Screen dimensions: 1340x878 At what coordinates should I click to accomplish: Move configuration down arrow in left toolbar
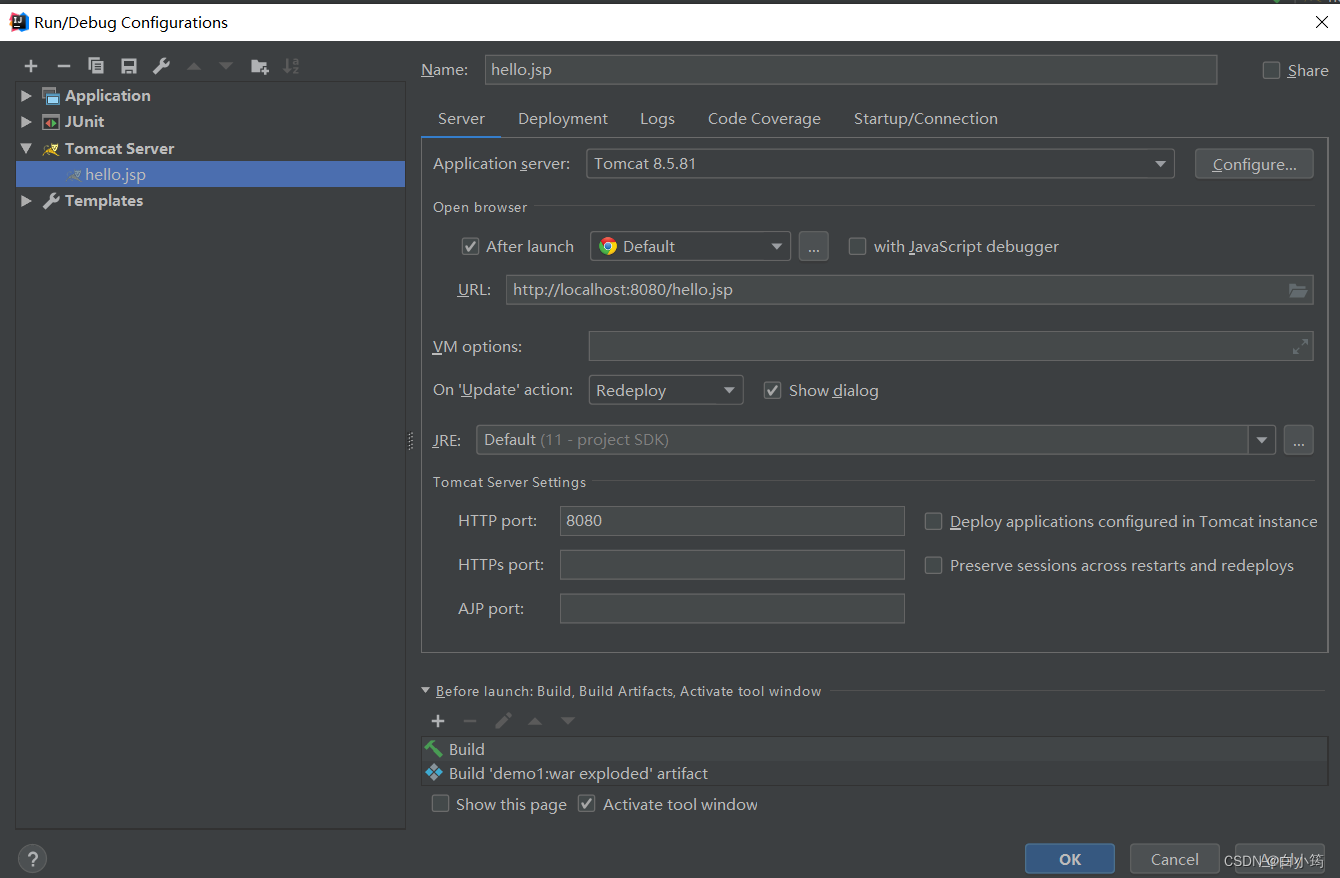pos(226,66)
